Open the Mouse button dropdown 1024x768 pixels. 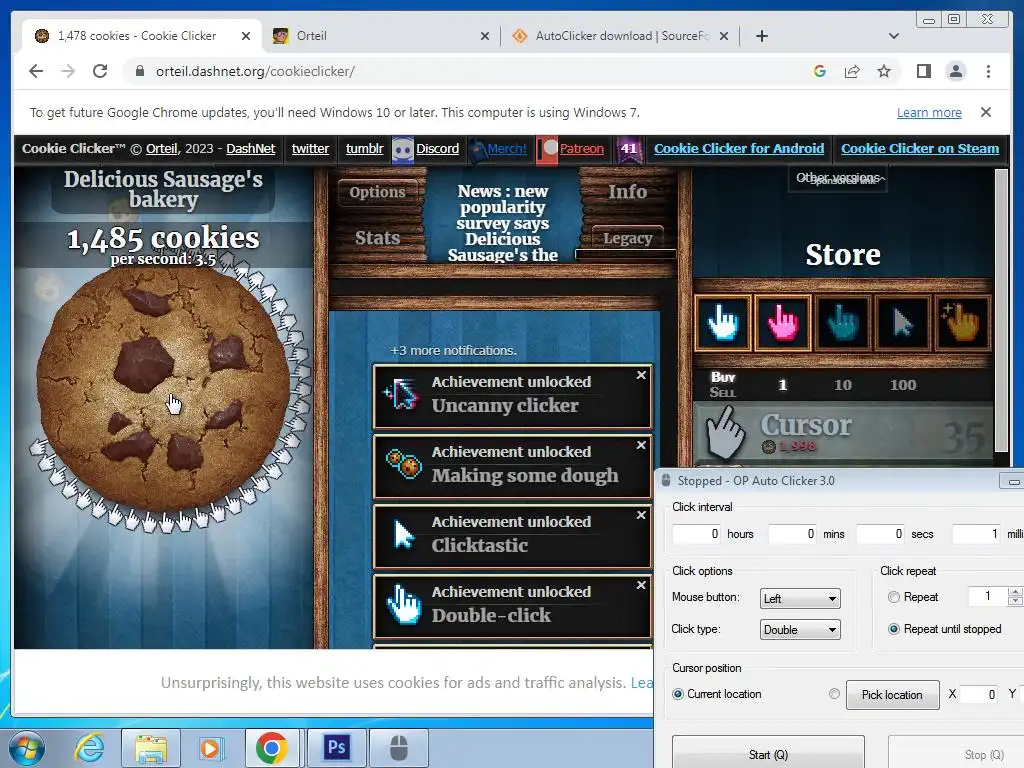pos(800,598)
